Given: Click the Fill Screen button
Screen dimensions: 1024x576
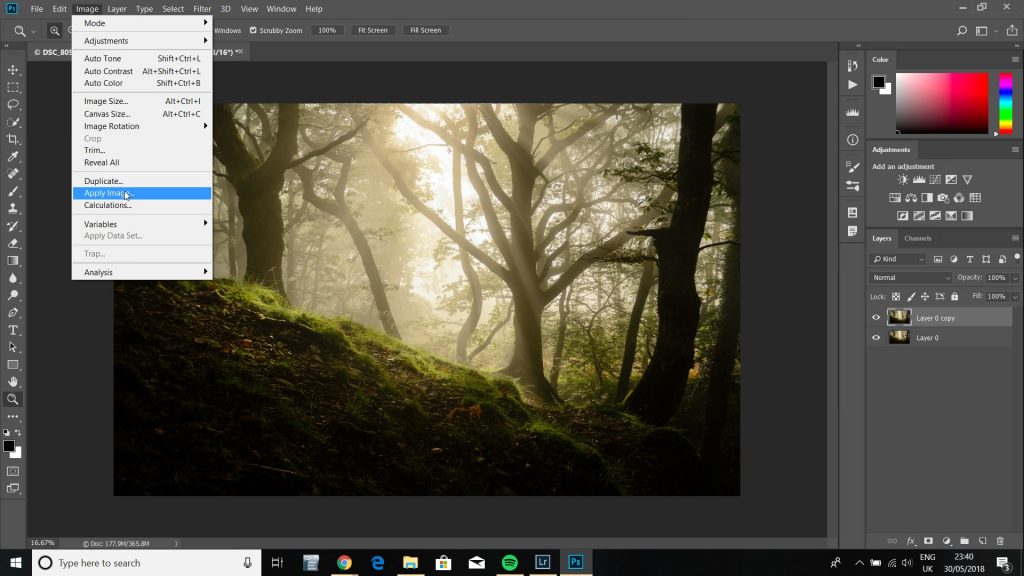Looking at the screenshot, I should 425,30.
